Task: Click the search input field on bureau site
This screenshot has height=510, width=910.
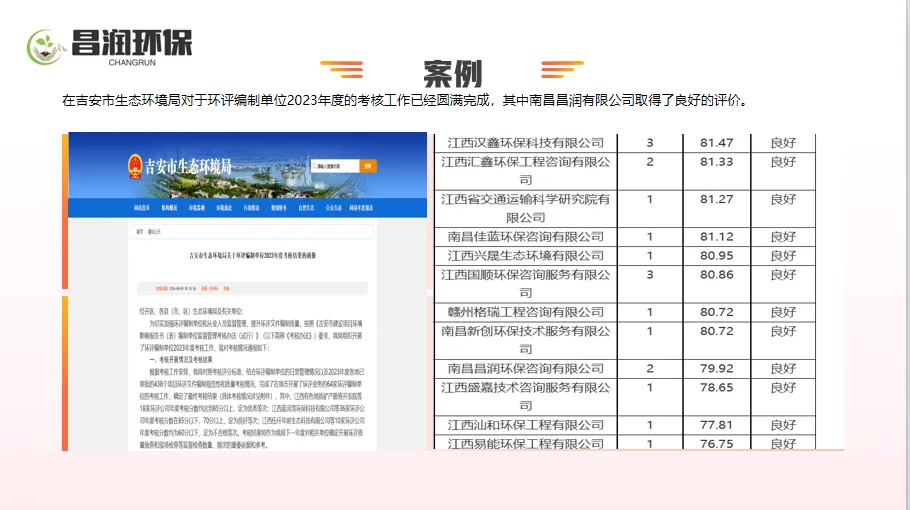Action: [335, 166]
